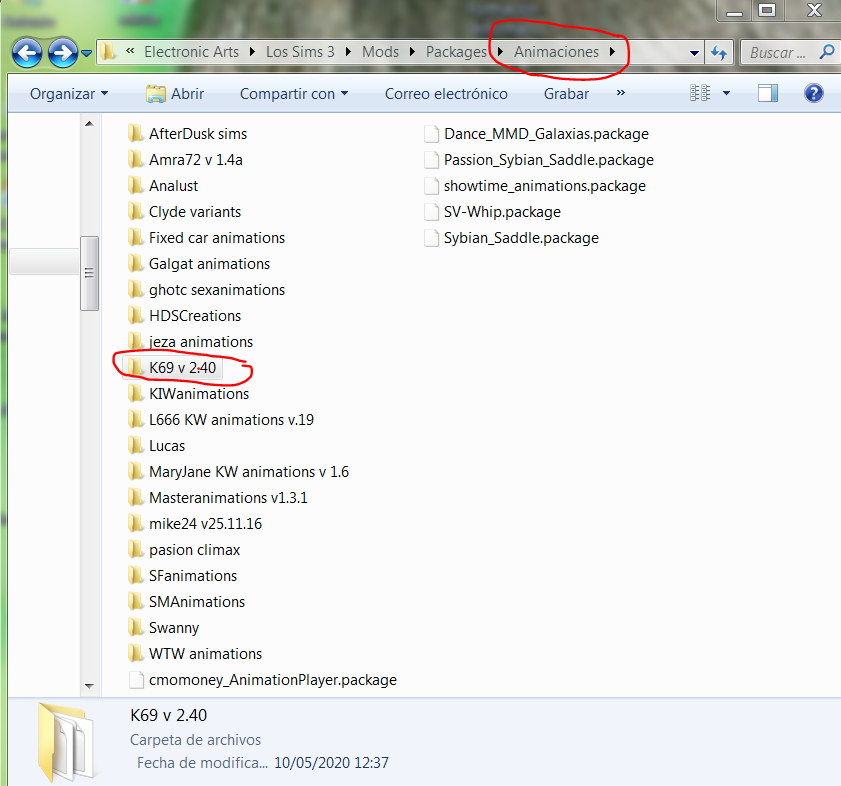Select the Analust folder
The height and width of the screenshot is (786, 841).
(x=163, y=186)
